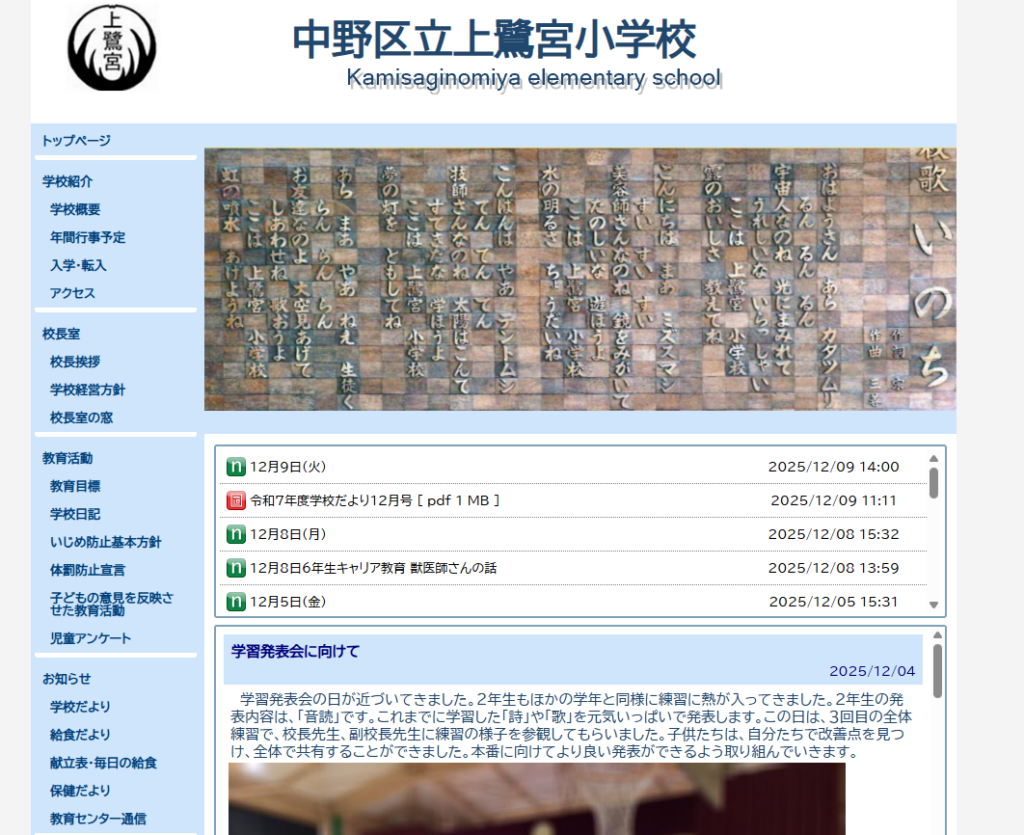
Task: Select アクセス in the sidebar
Action: point(72,293)
